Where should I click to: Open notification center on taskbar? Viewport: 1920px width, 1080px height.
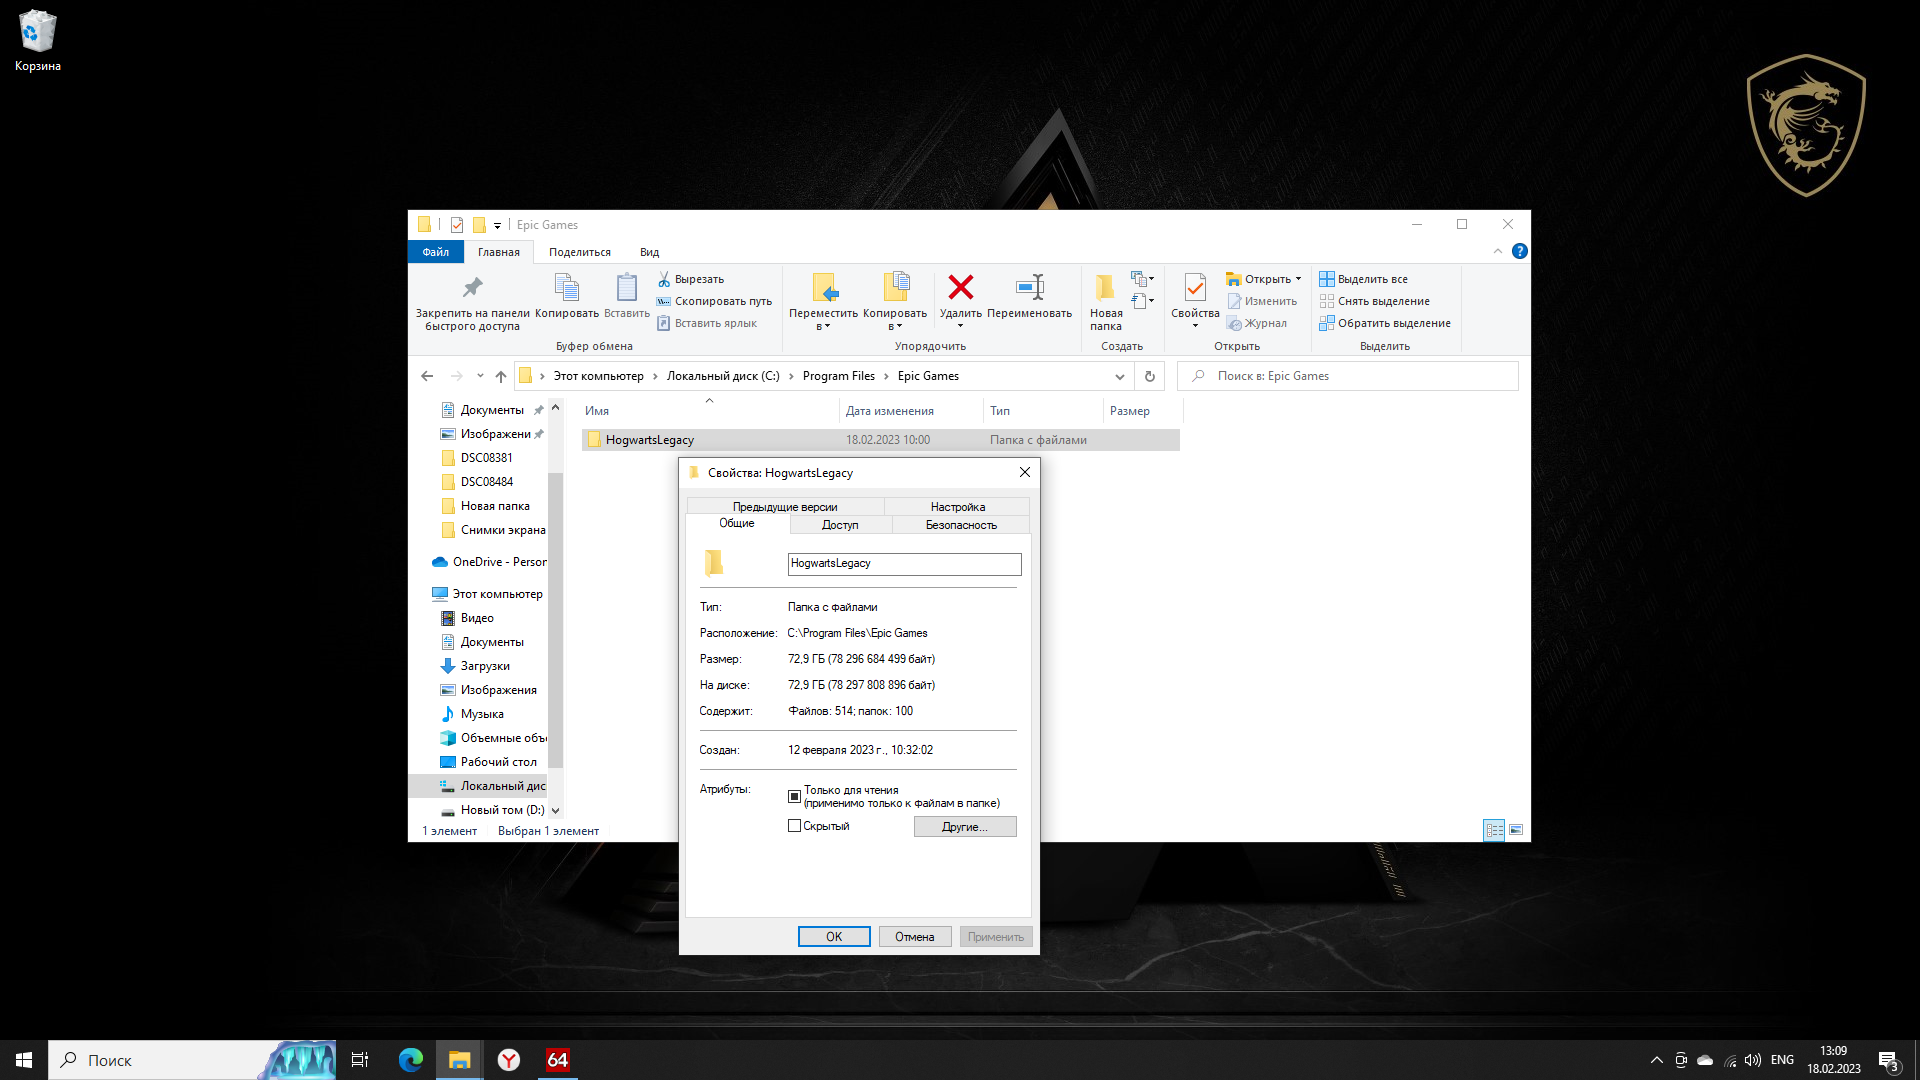1888,1061
